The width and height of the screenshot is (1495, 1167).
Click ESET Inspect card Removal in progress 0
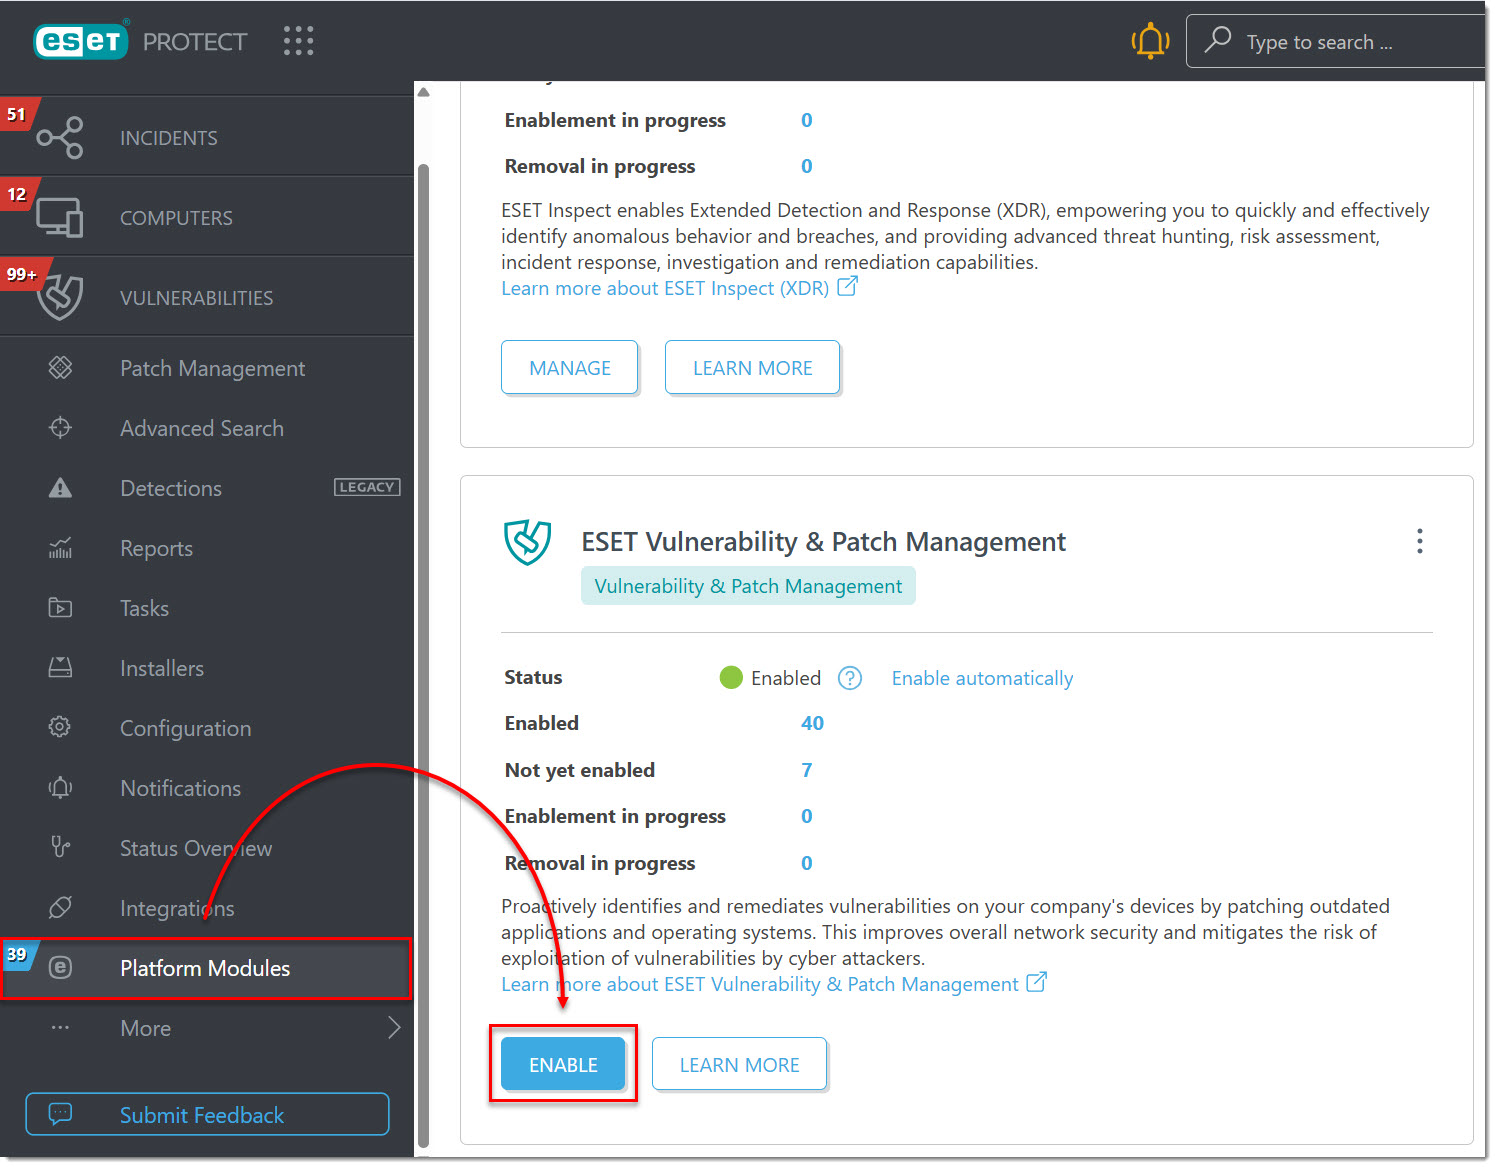tap(806, 166)
